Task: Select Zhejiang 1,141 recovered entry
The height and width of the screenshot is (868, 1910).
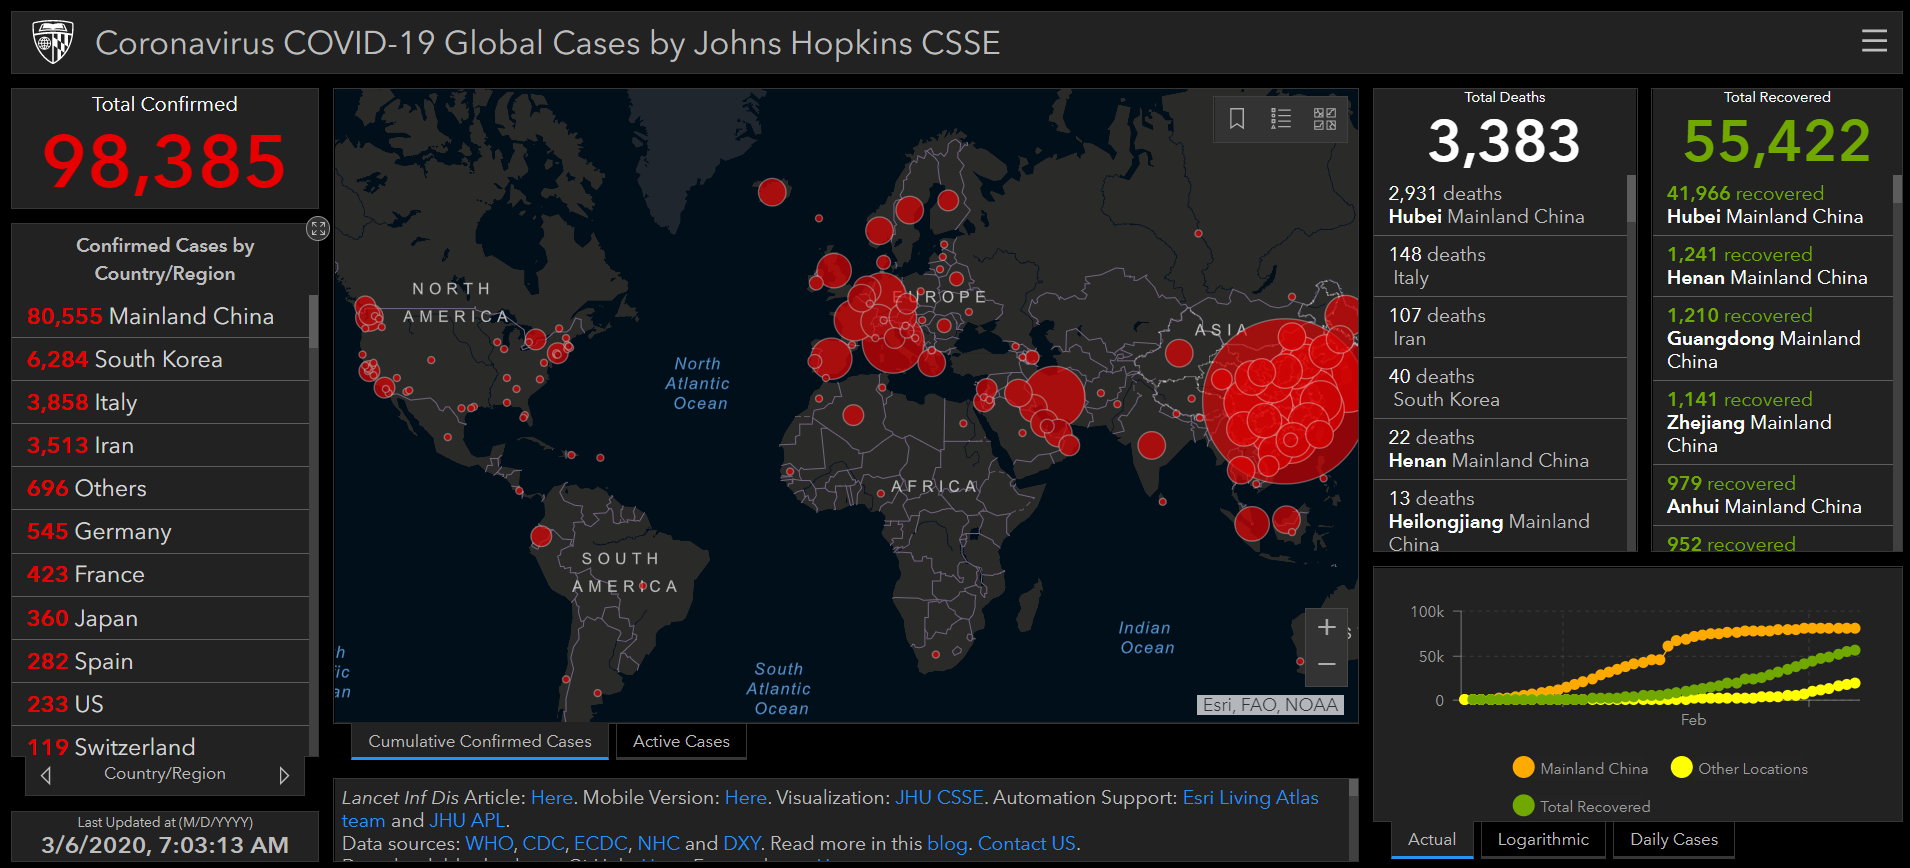Action: coord(1772,422)
